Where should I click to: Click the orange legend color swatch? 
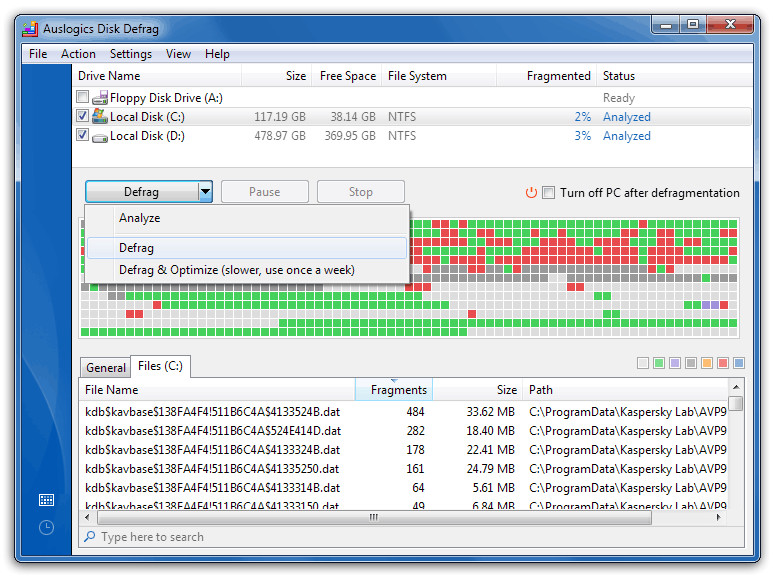(x=707, y=363)
